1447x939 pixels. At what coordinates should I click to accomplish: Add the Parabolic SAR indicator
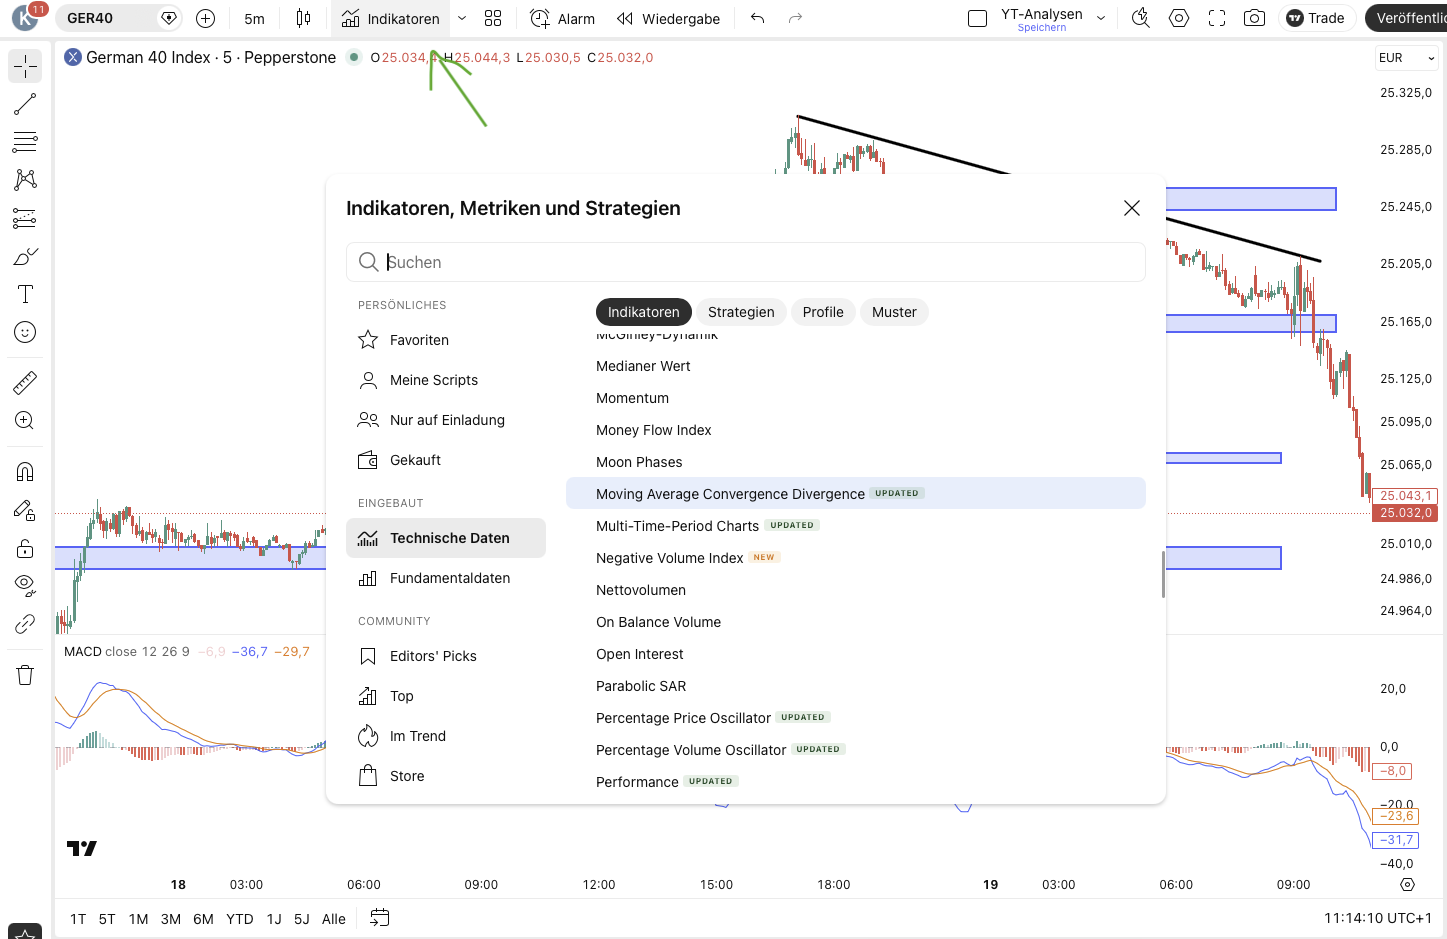point(856,686)
